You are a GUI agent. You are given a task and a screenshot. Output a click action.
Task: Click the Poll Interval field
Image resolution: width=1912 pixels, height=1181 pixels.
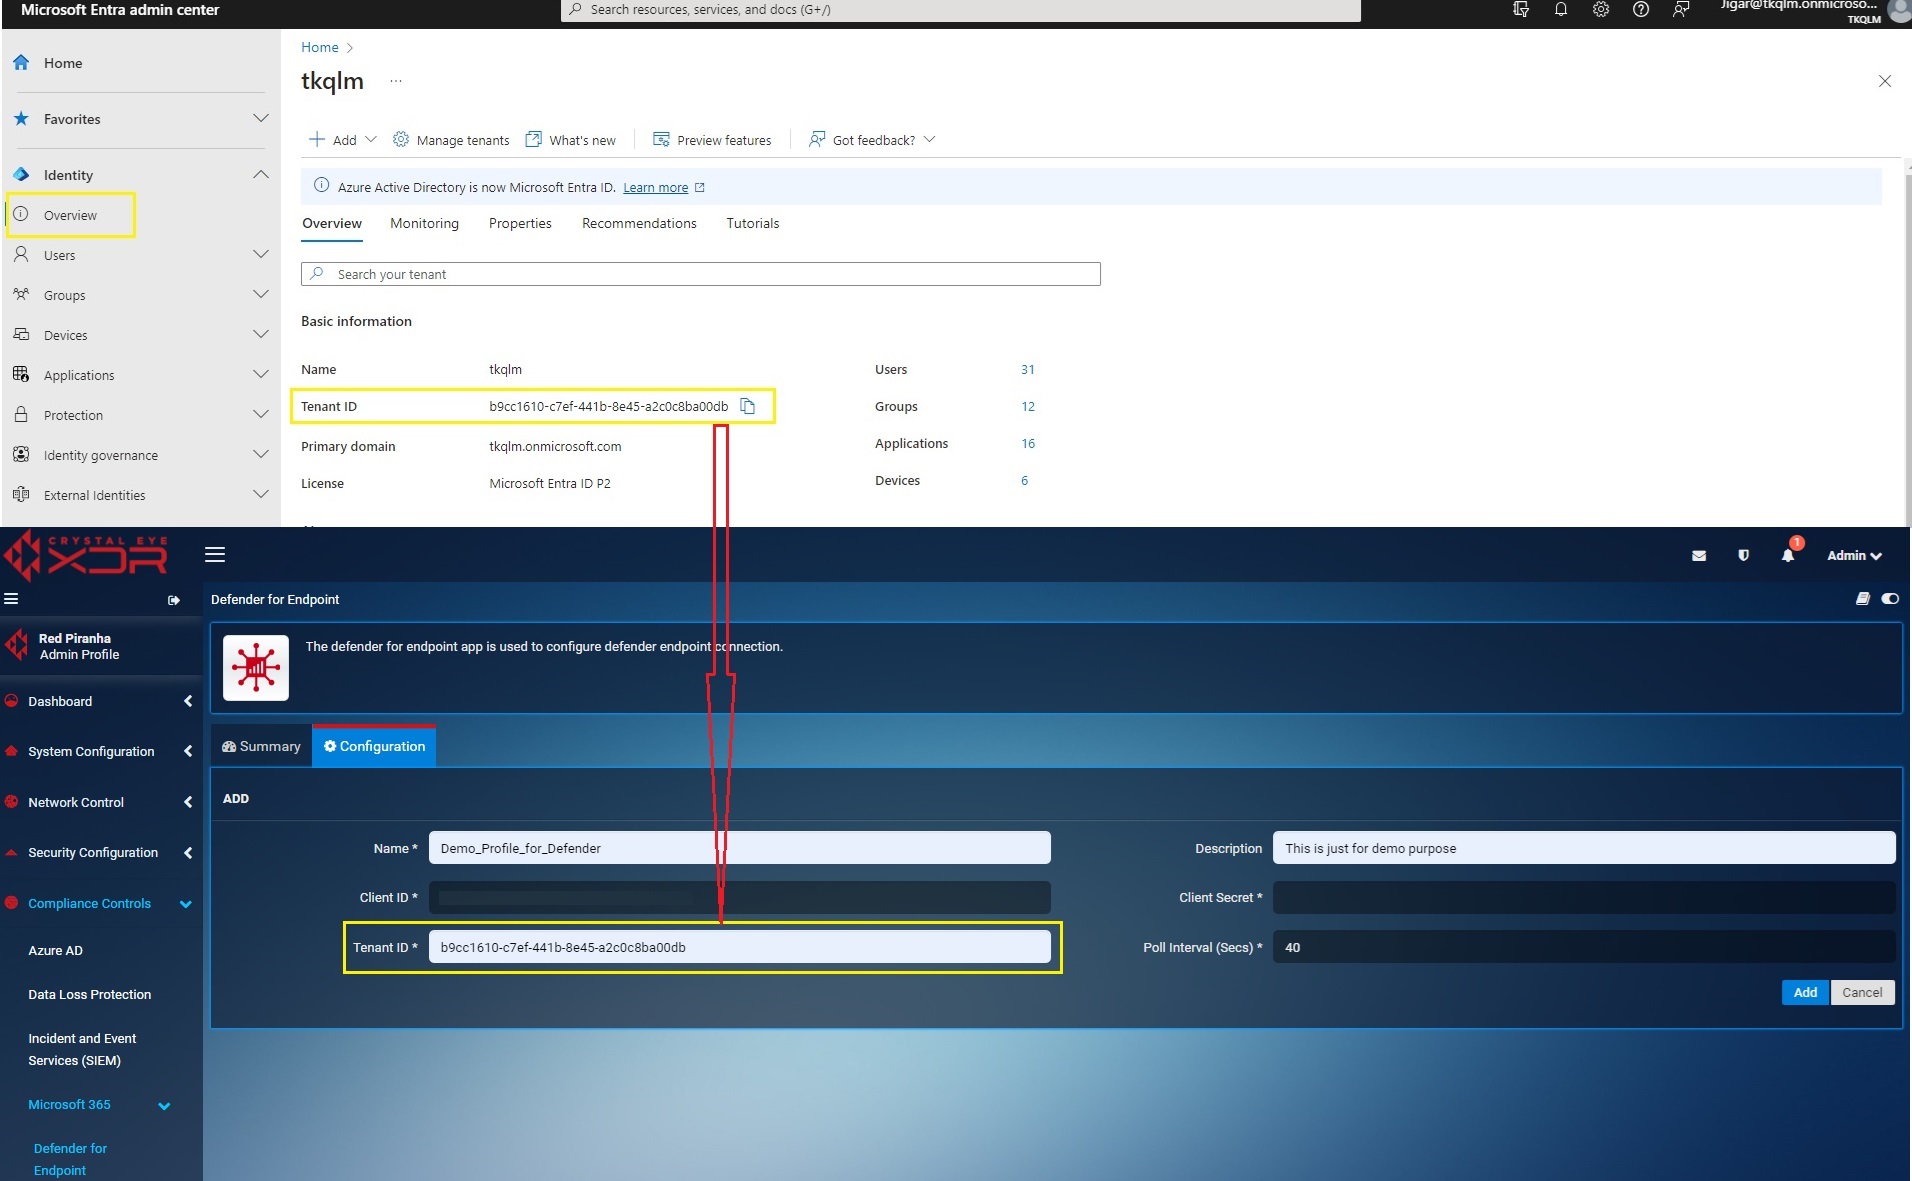click(x=1584, y=947)
